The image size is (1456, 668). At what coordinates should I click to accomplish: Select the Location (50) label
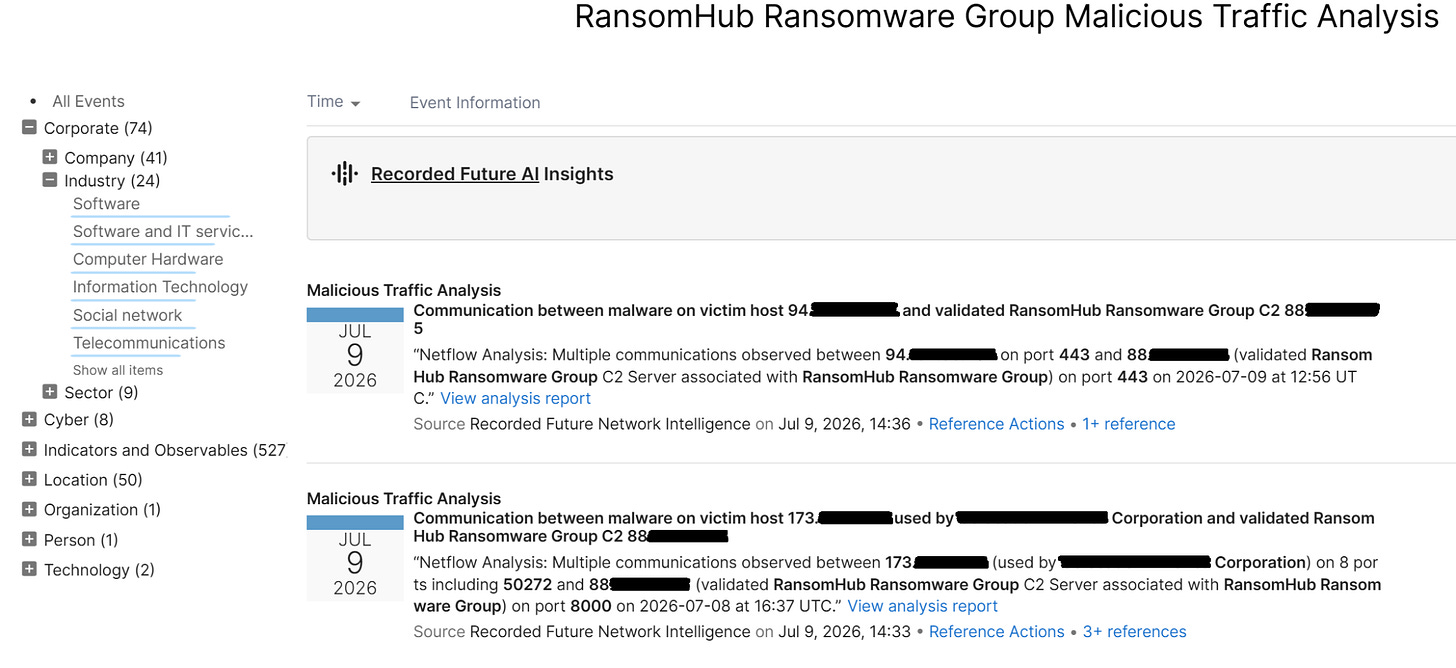pos(93,480)
